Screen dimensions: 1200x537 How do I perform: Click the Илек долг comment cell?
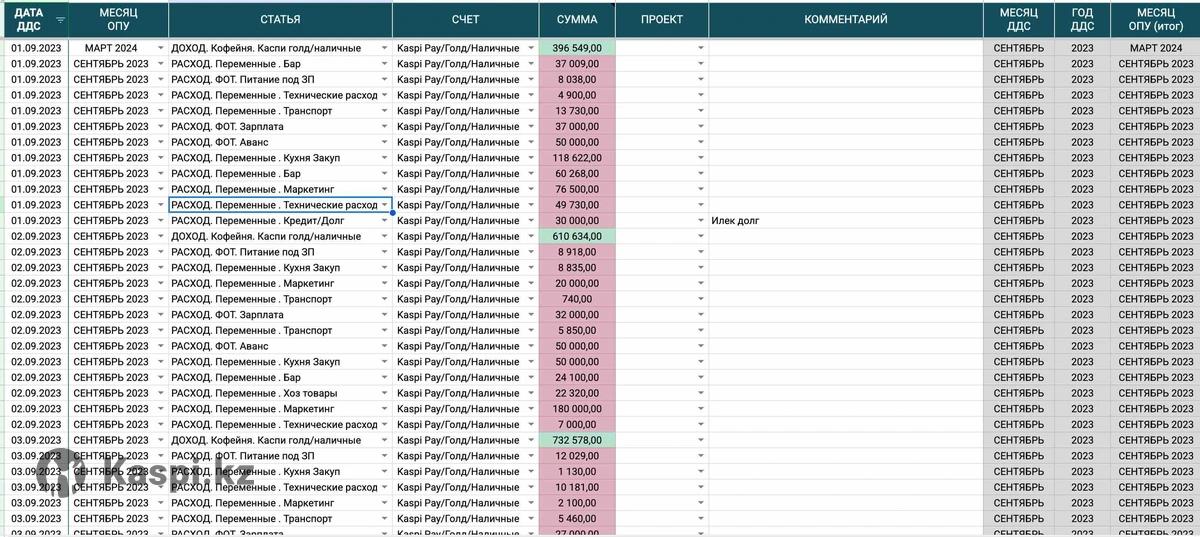click(846, 221)
